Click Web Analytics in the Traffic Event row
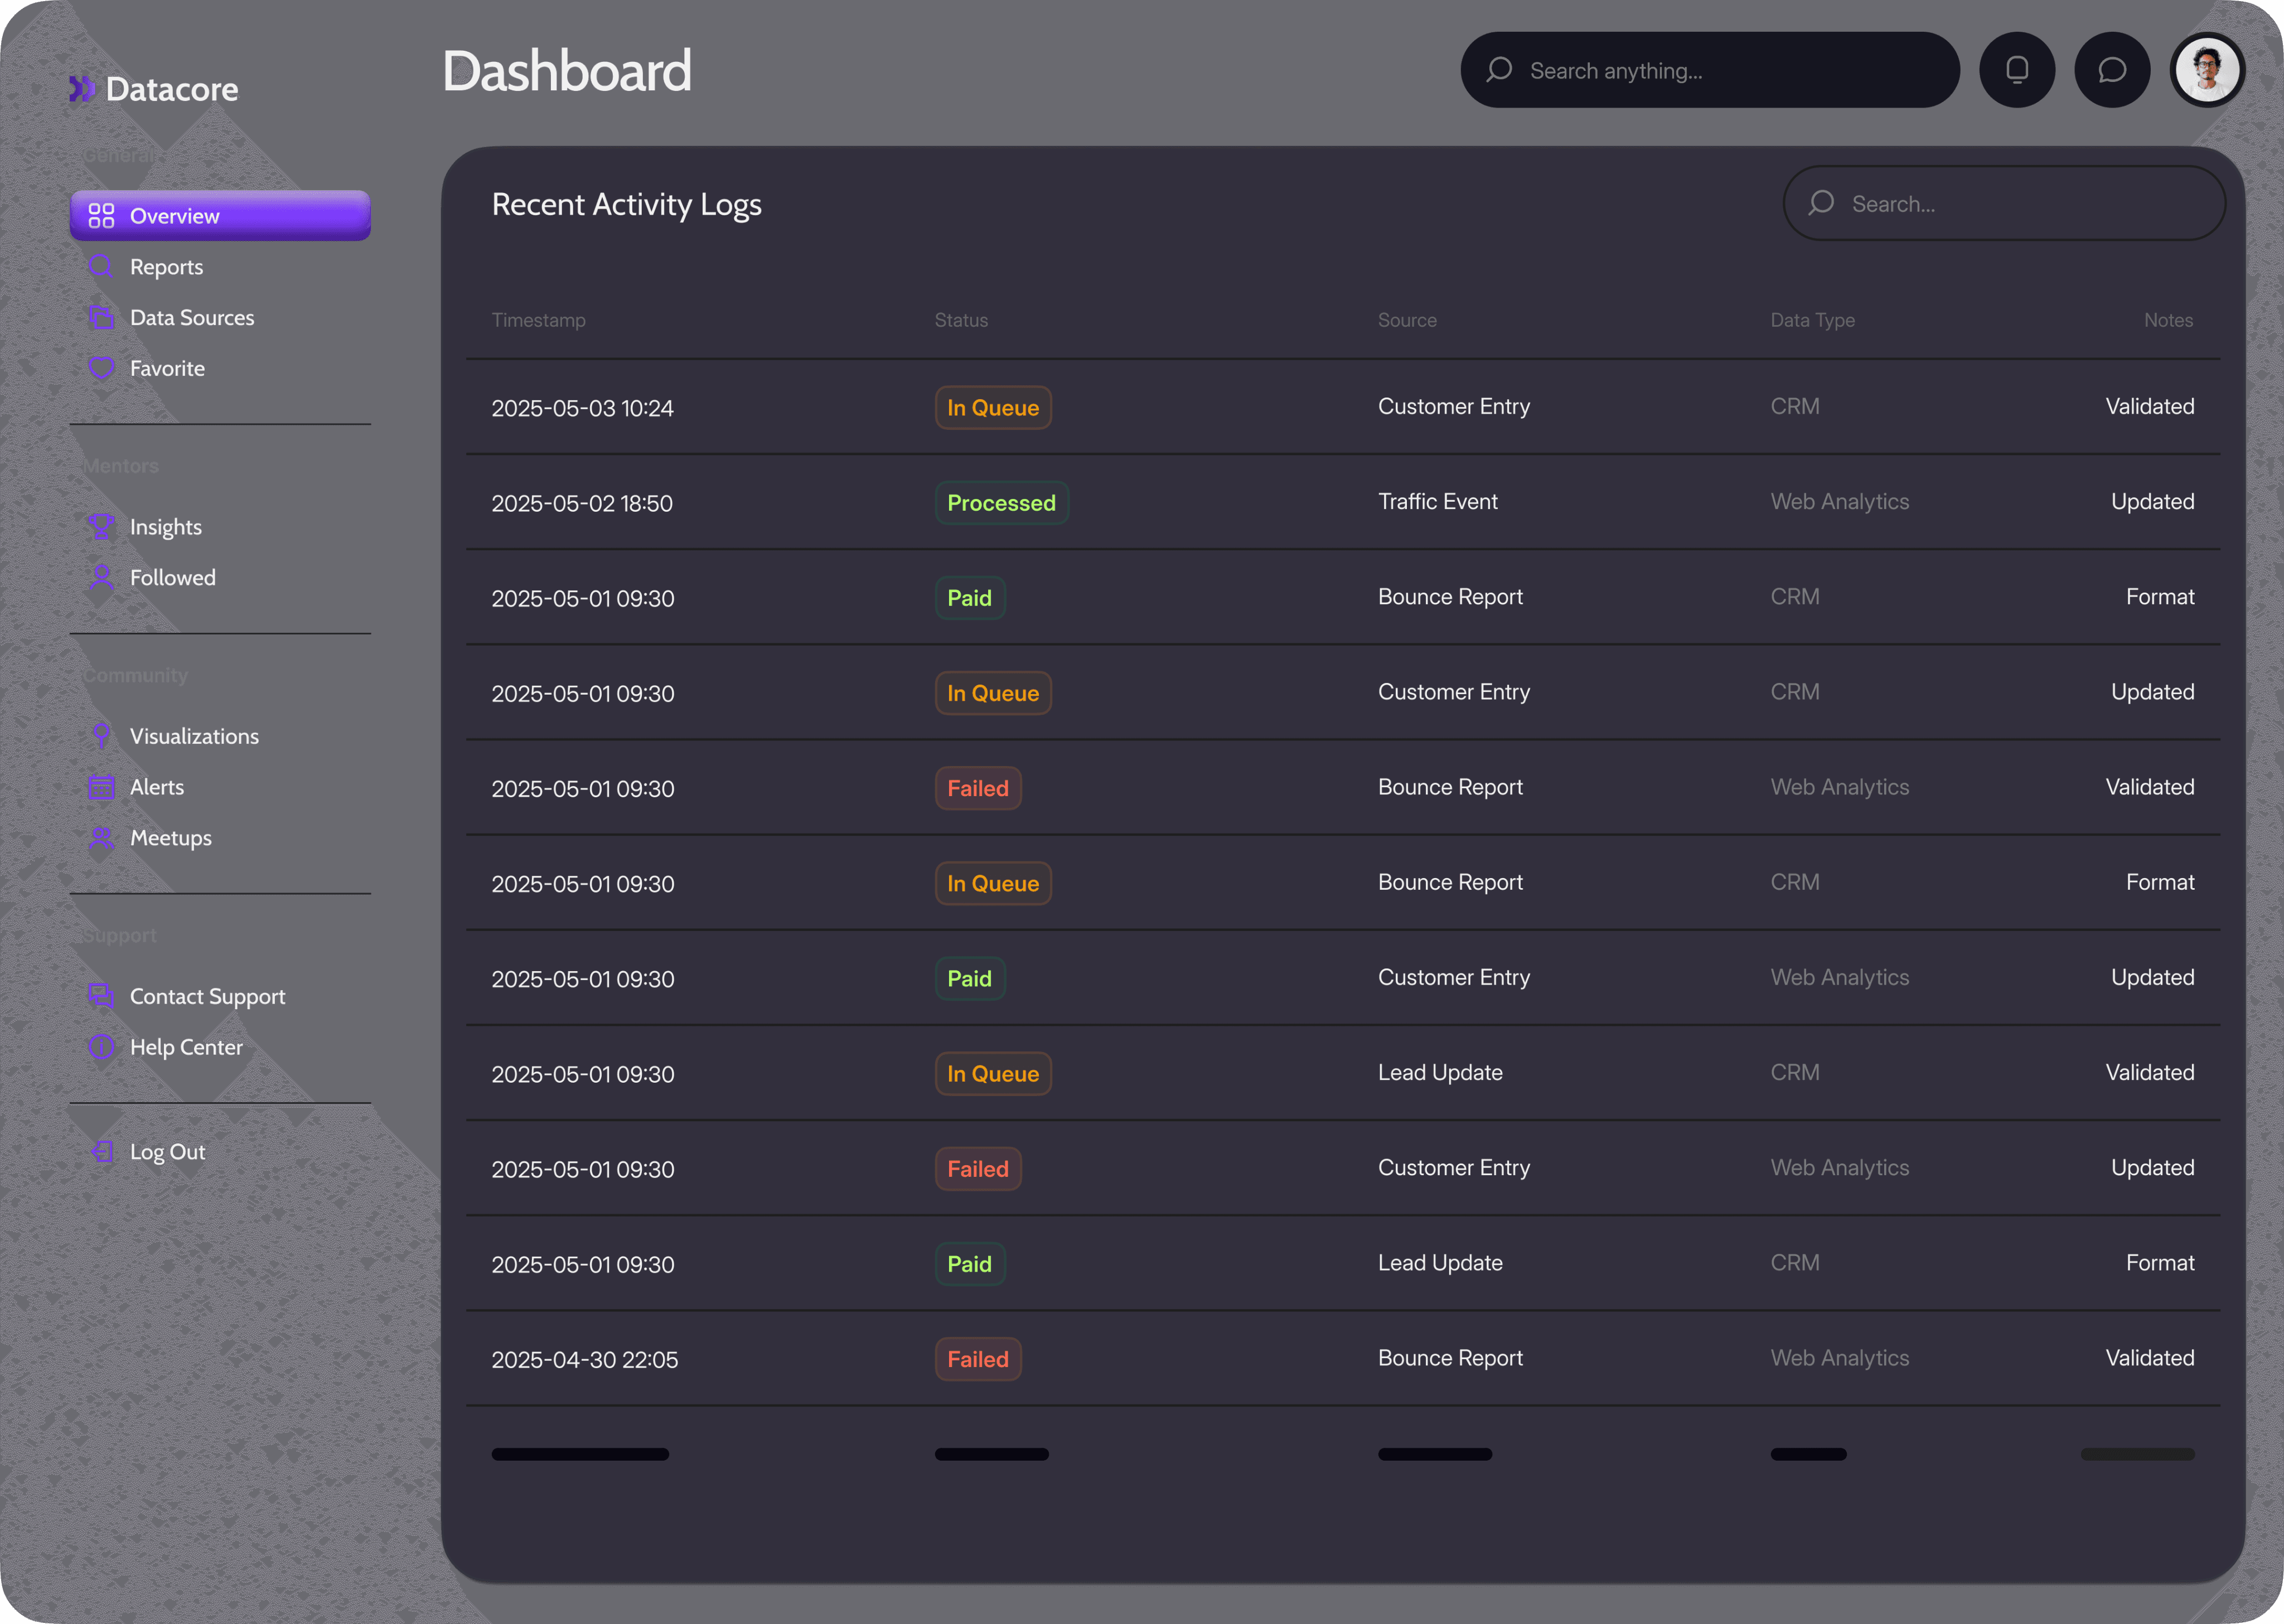The width and height of the screenshot is (2284, 1624). pyautogui.click(x=1839, y=502)
